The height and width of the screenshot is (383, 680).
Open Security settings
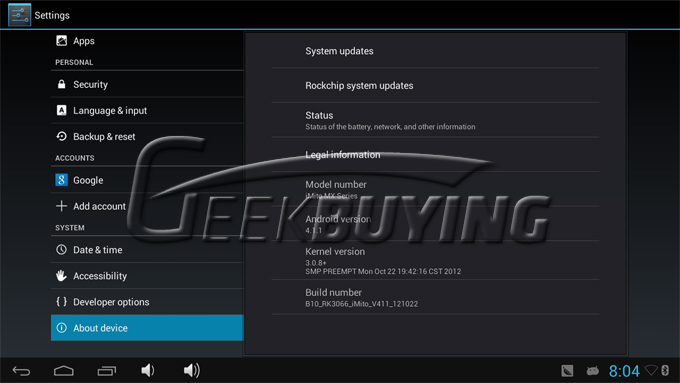tap(147, 84)
